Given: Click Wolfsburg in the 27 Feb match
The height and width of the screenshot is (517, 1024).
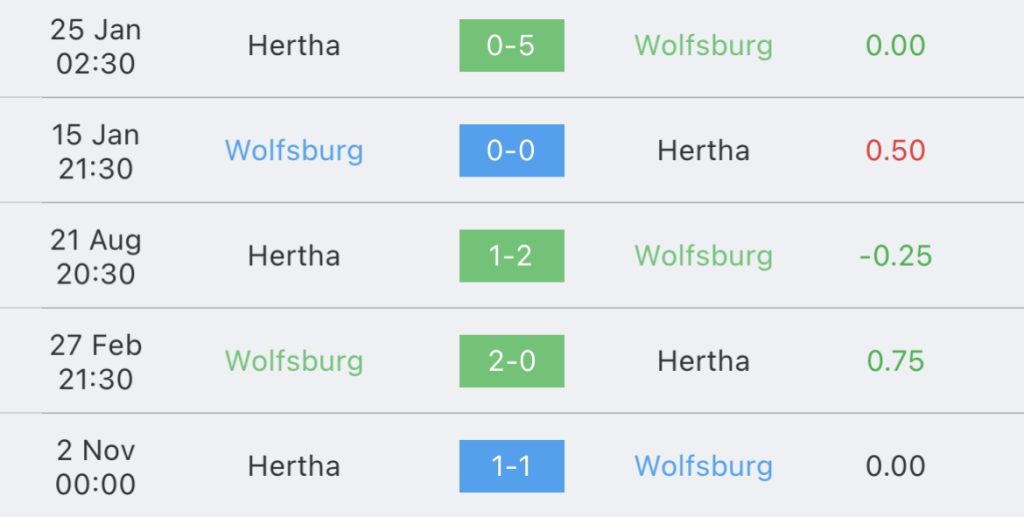Looking at the screenshot, I should point(294,361).
